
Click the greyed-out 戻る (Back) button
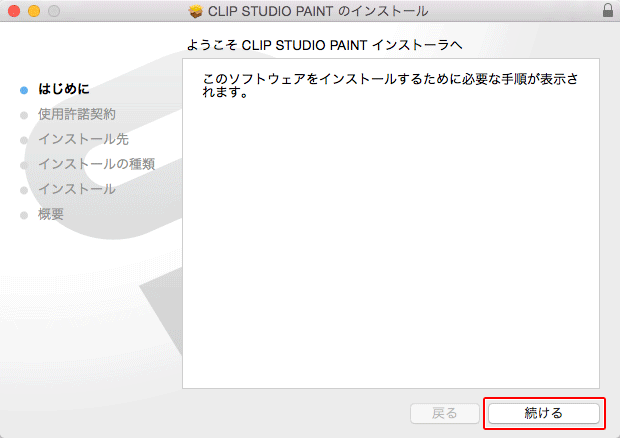click(x=444, y=413)
